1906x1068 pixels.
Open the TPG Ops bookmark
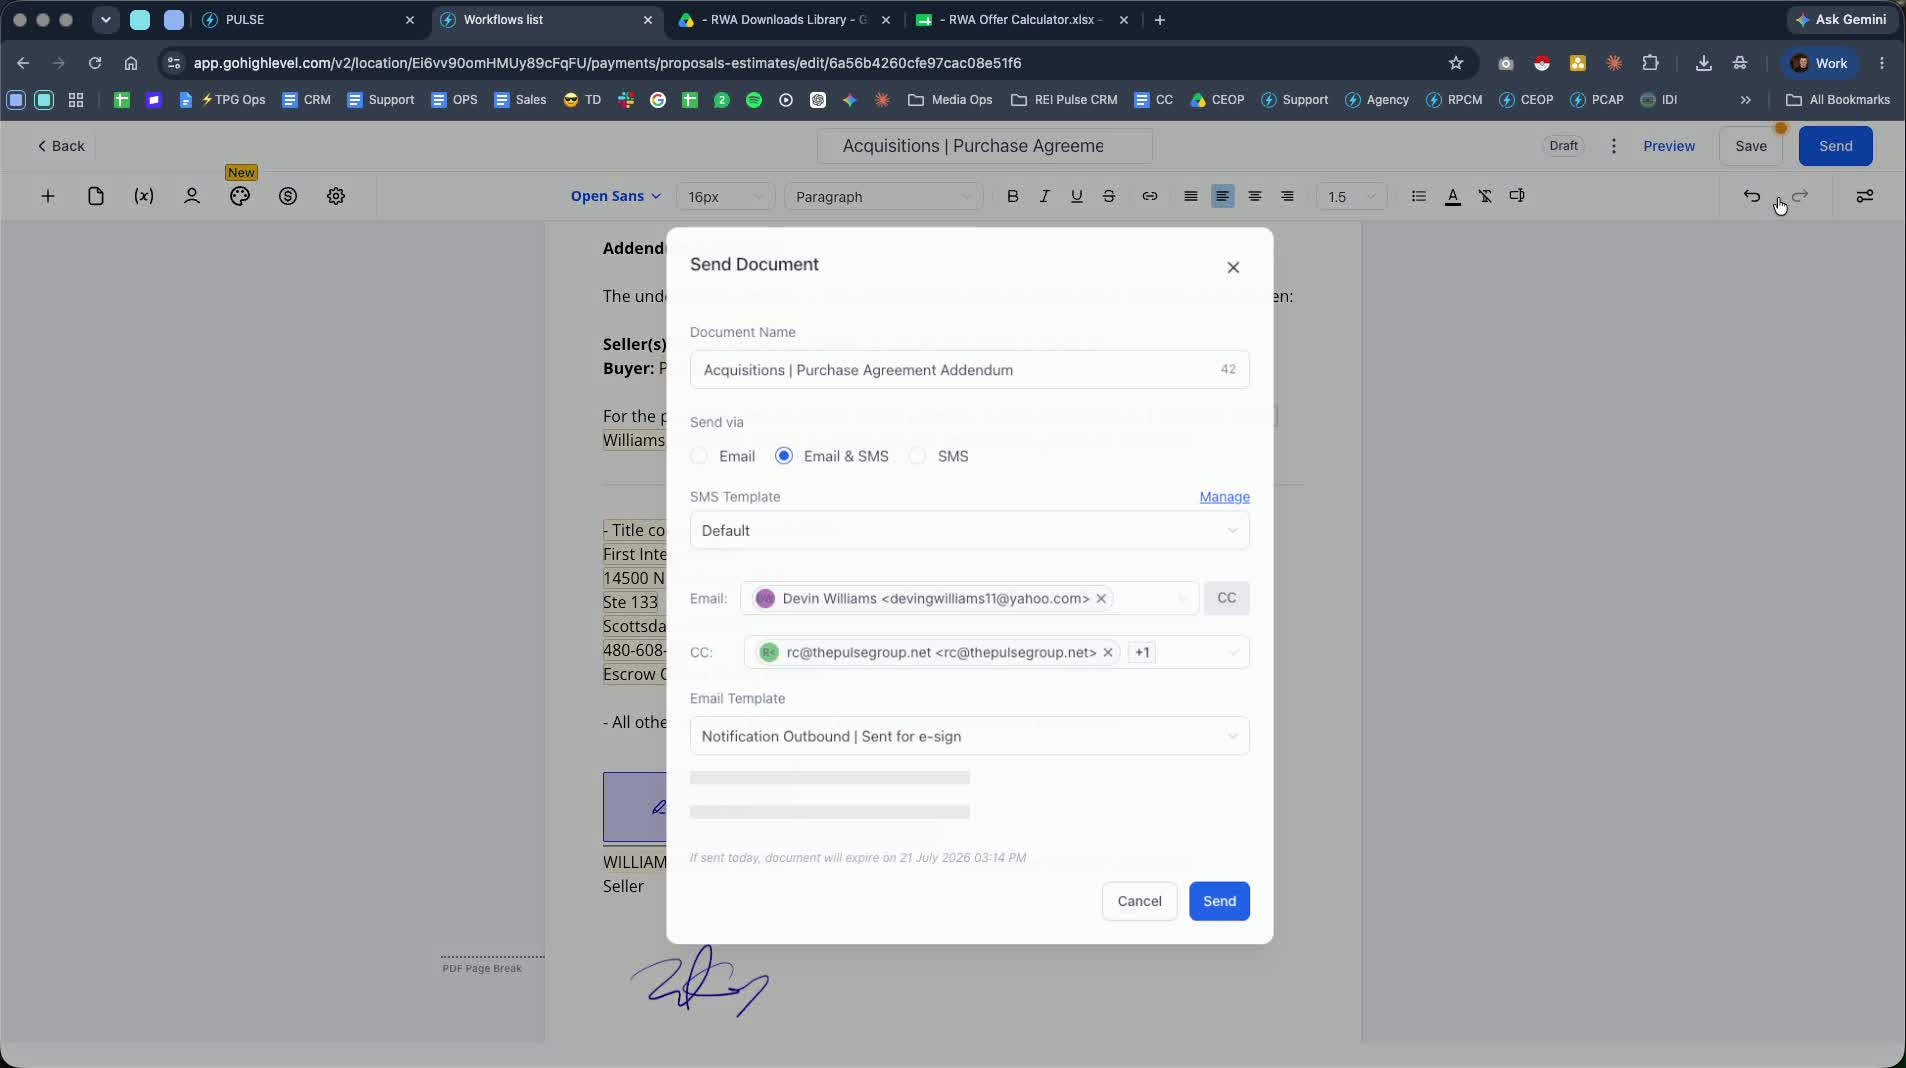coord(223,100)
